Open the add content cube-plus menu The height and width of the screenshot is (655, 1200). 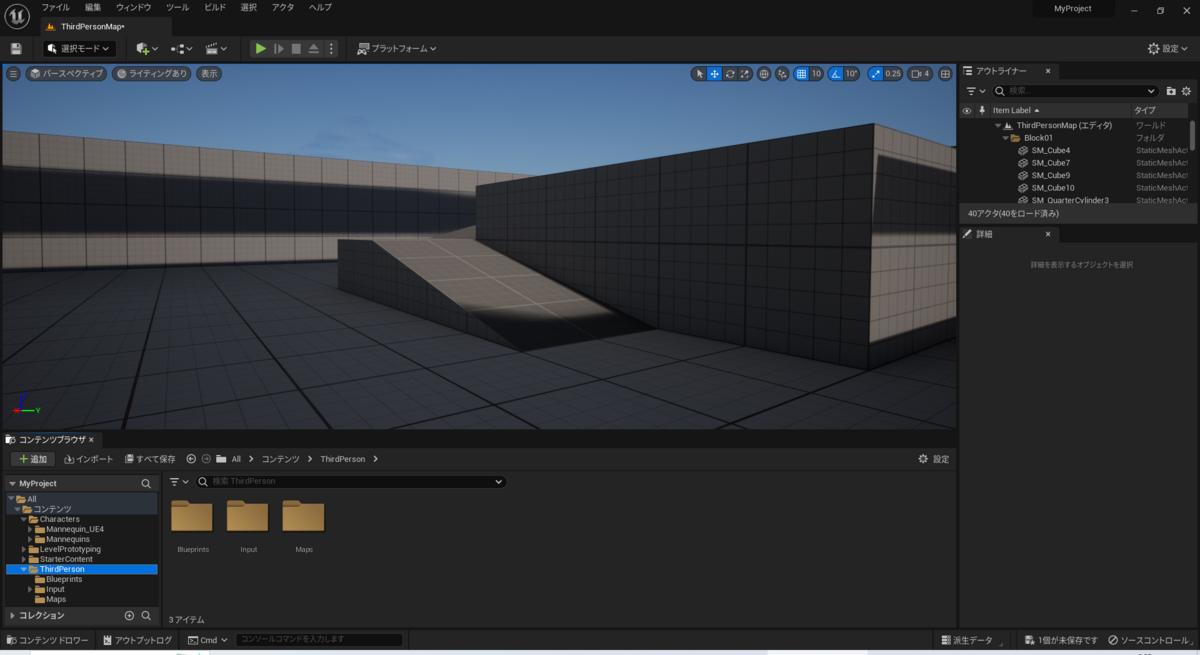click(x=147, y=48)
